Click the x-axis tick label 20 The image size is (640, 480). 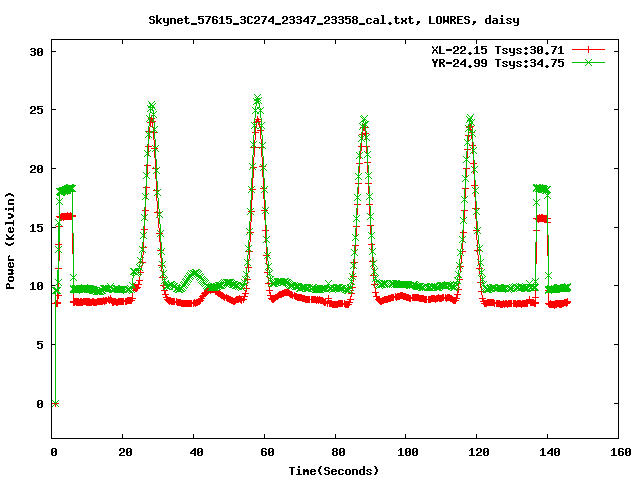tap(125, 452)
